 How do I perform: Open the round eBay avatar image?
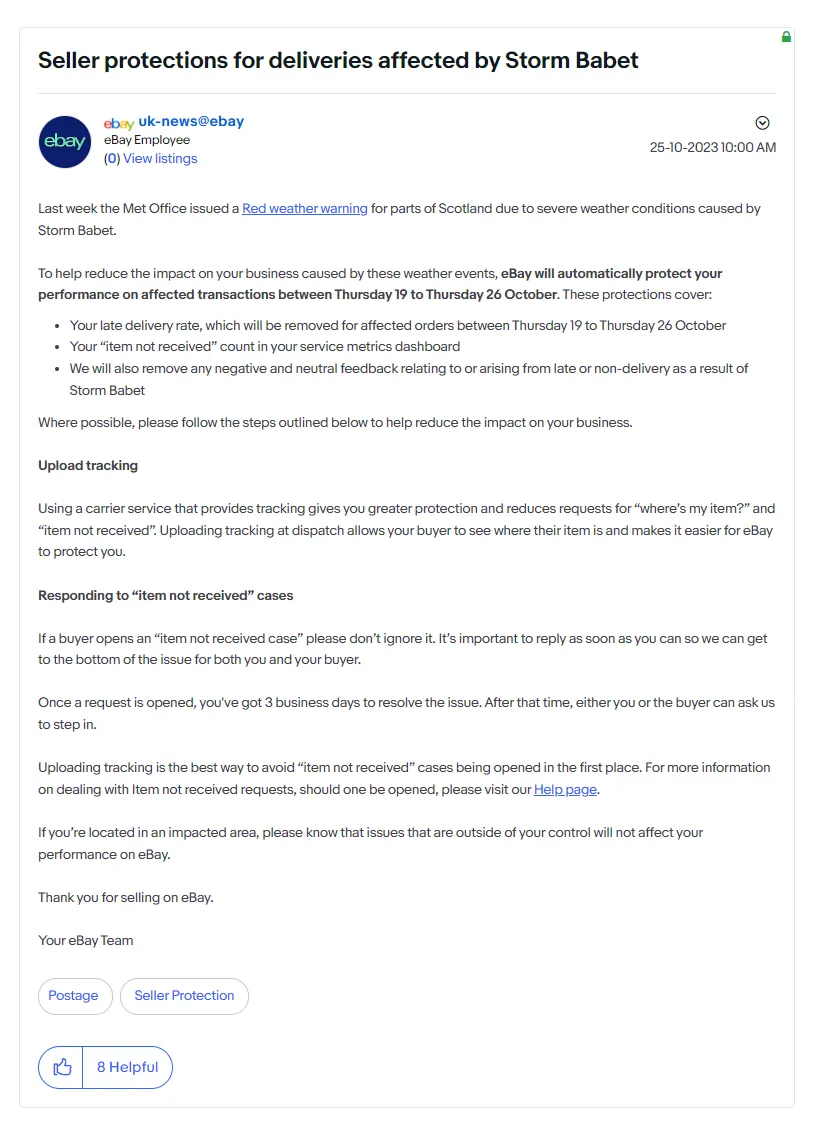point(65,142)
